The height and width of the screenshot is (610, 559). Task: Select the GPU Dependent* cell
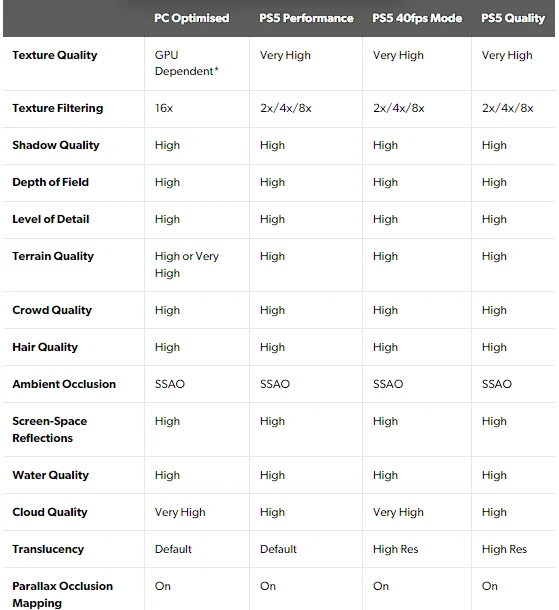coord(187,63)
